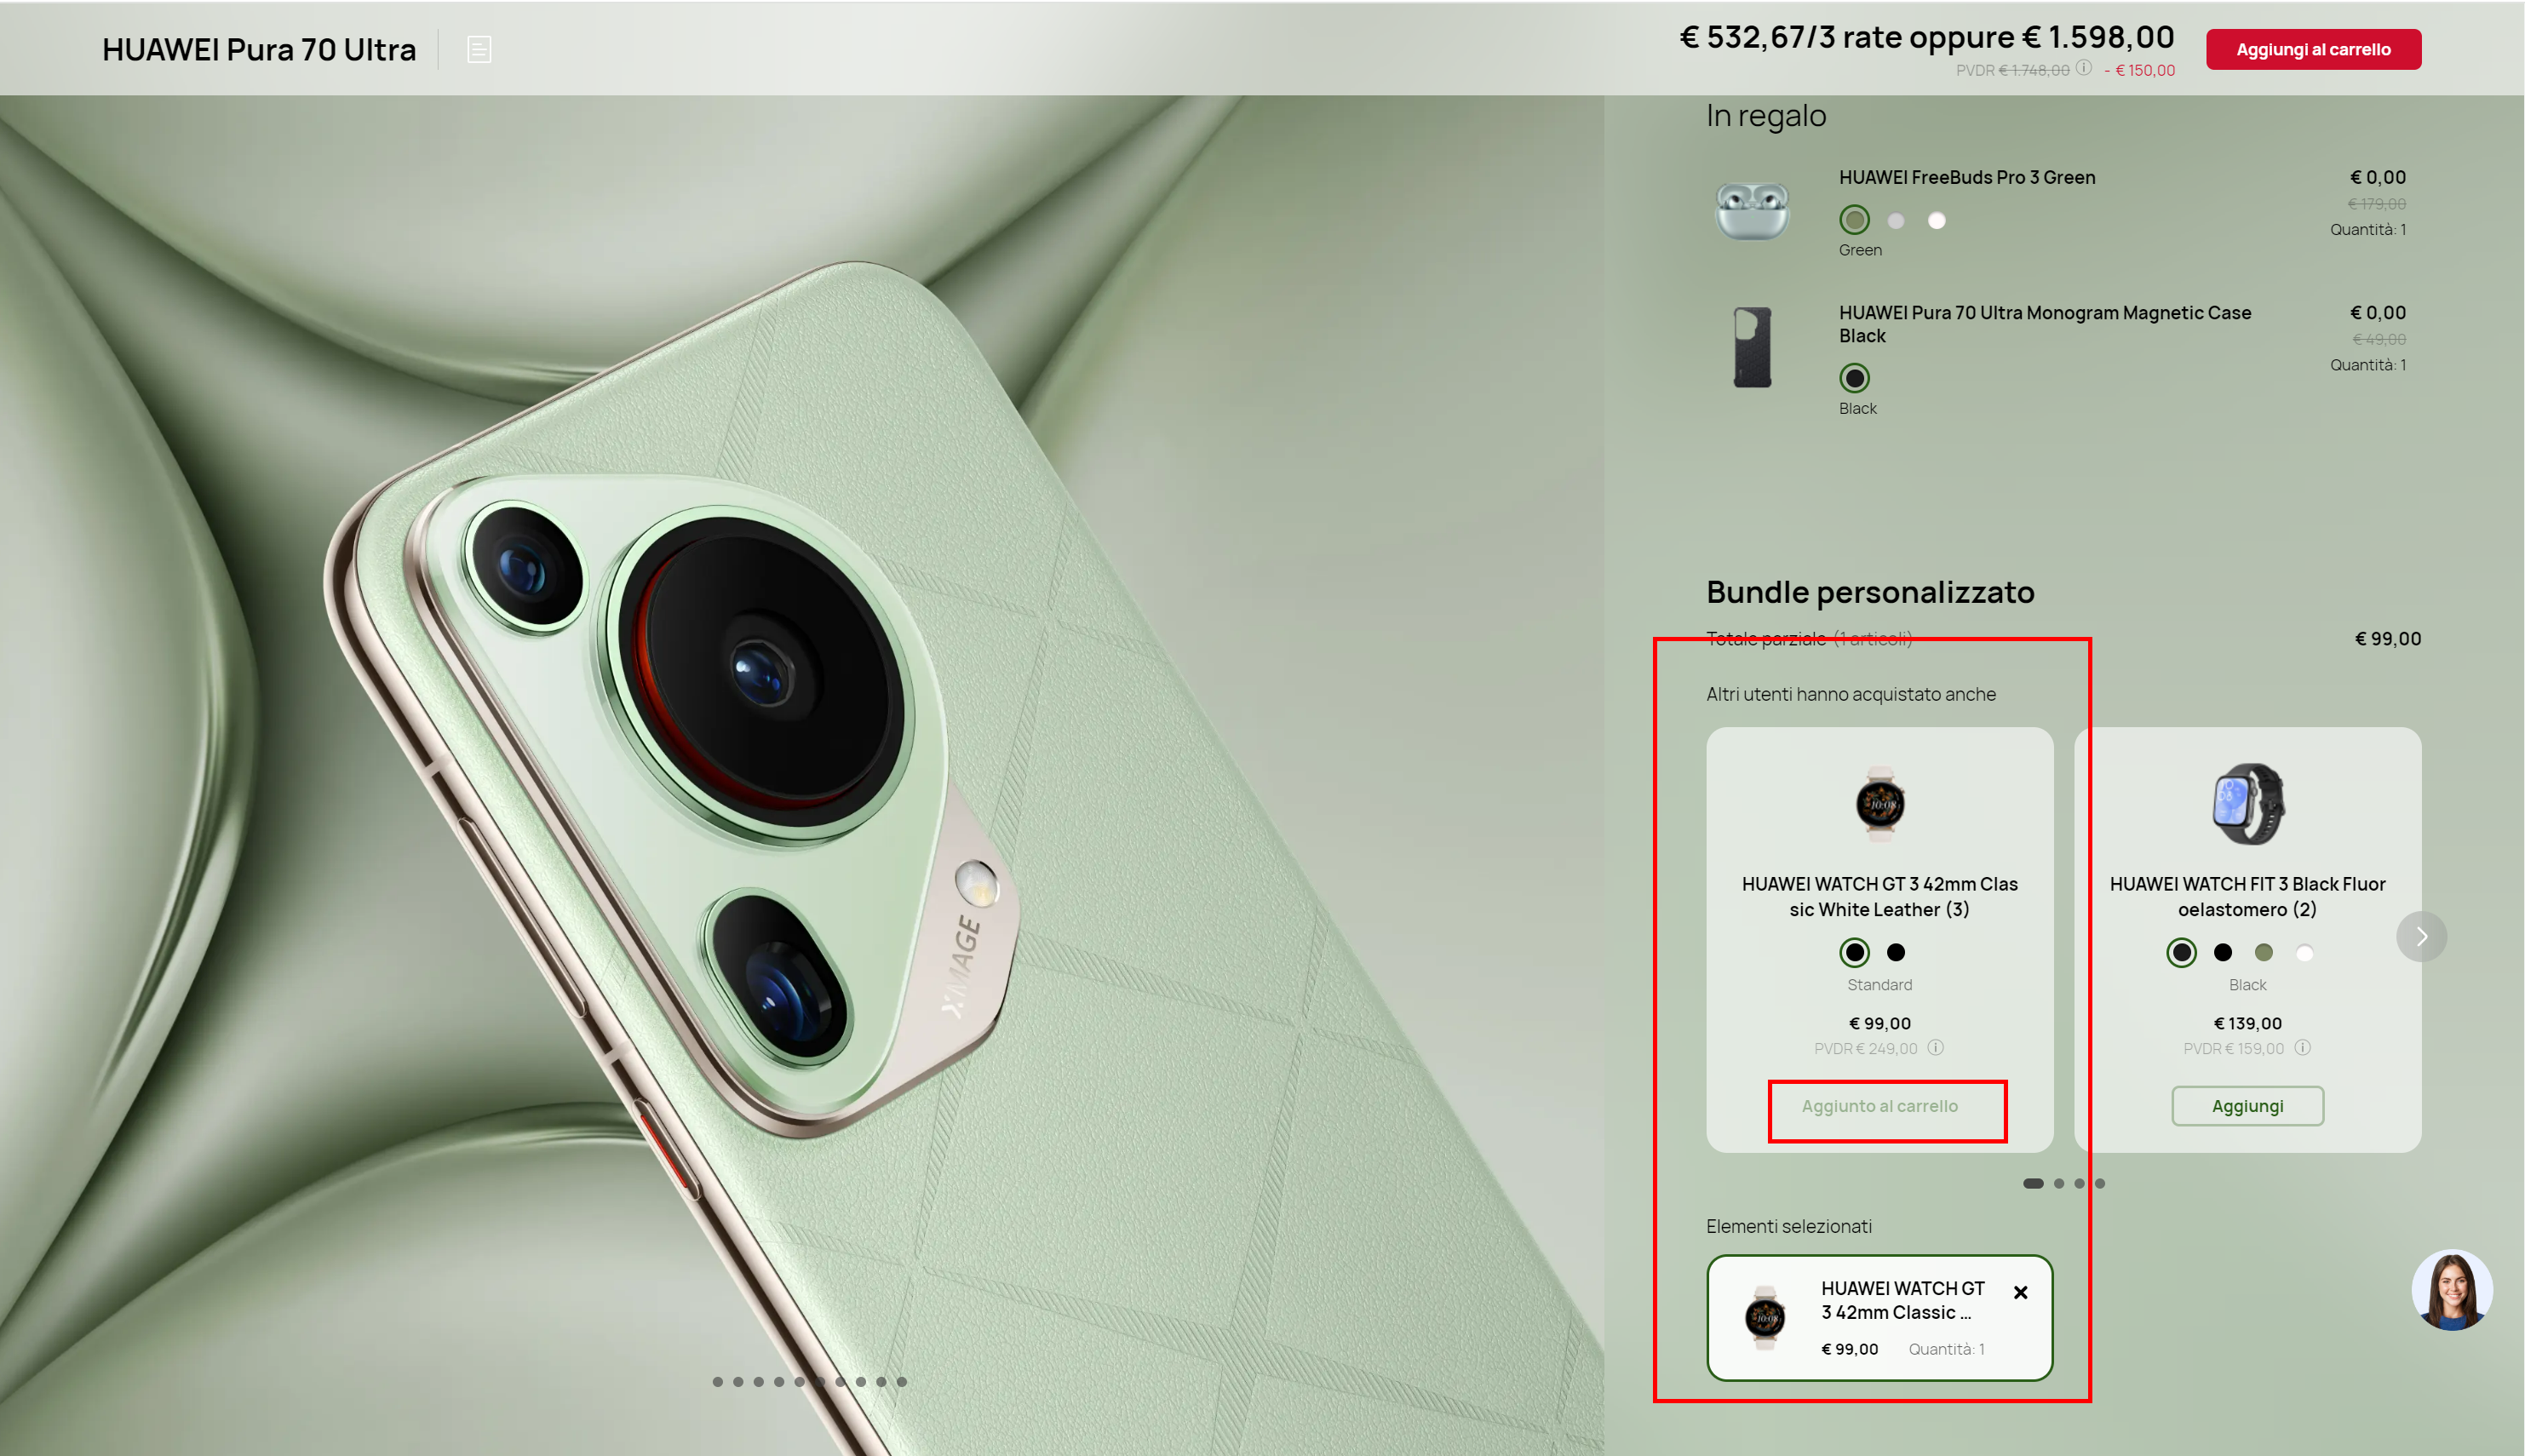Choose green swatch for WATCH FIT 3

coord(2264,952)
